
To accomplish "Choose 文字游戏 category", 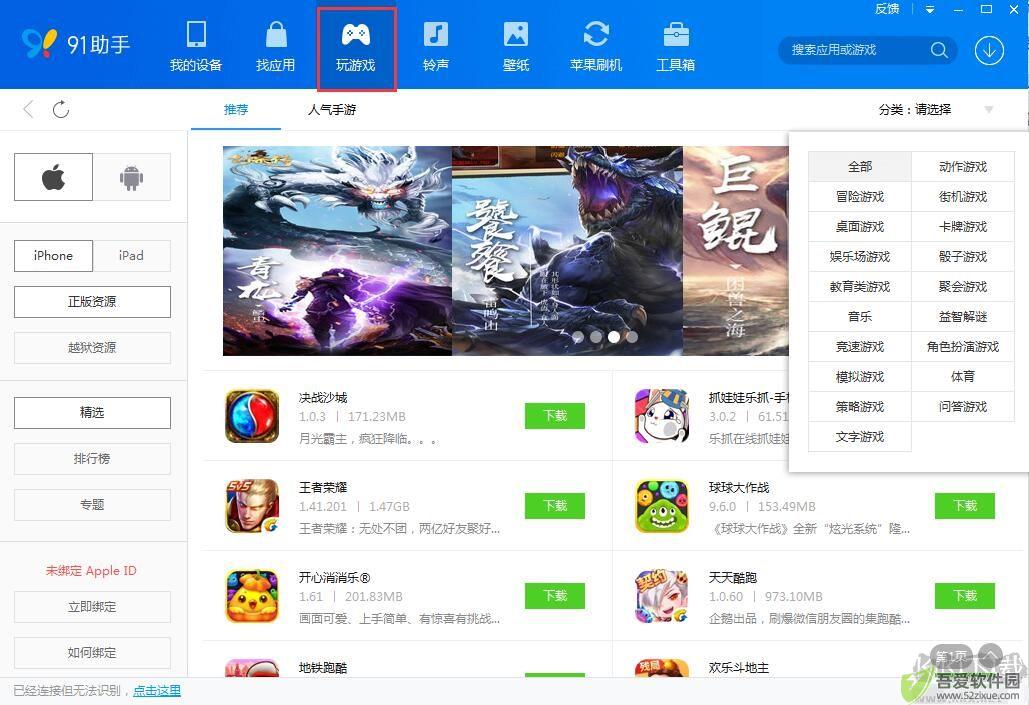I will click(860, 437).
